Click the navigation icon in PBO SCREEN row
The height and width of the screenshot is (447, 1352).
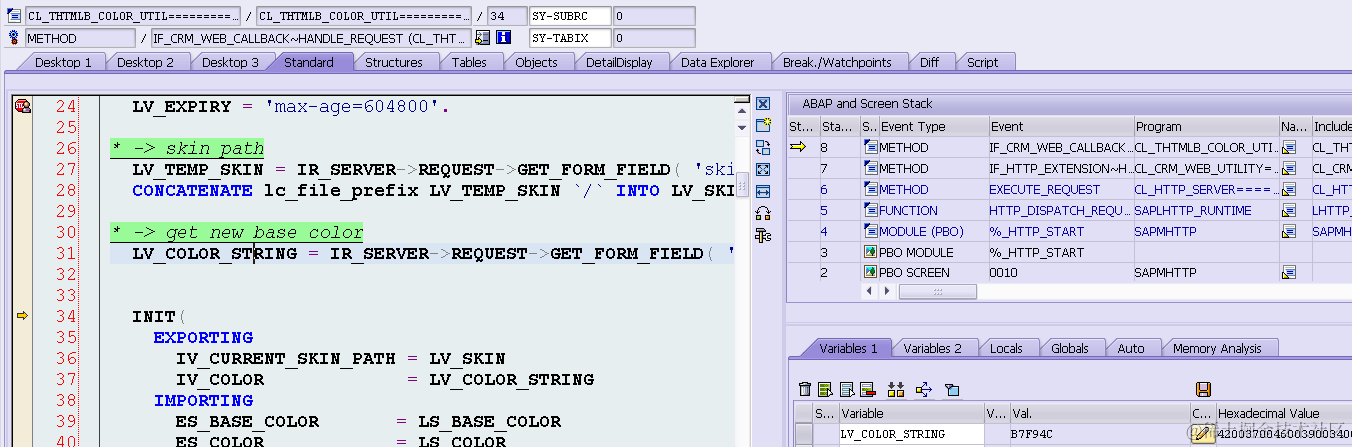pyautogui.click(x=1290, y=273)
